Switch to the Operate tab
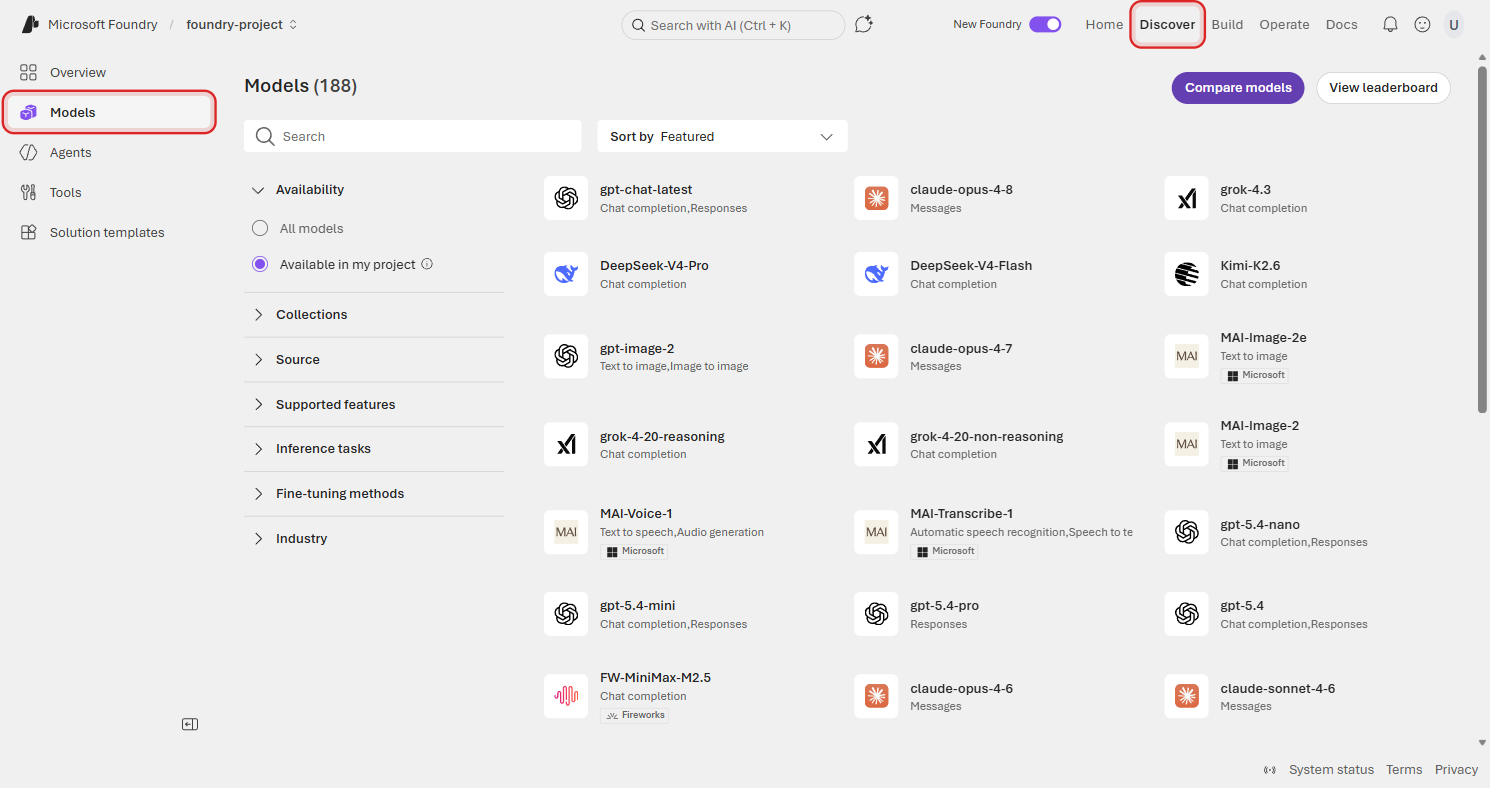 1284,25
